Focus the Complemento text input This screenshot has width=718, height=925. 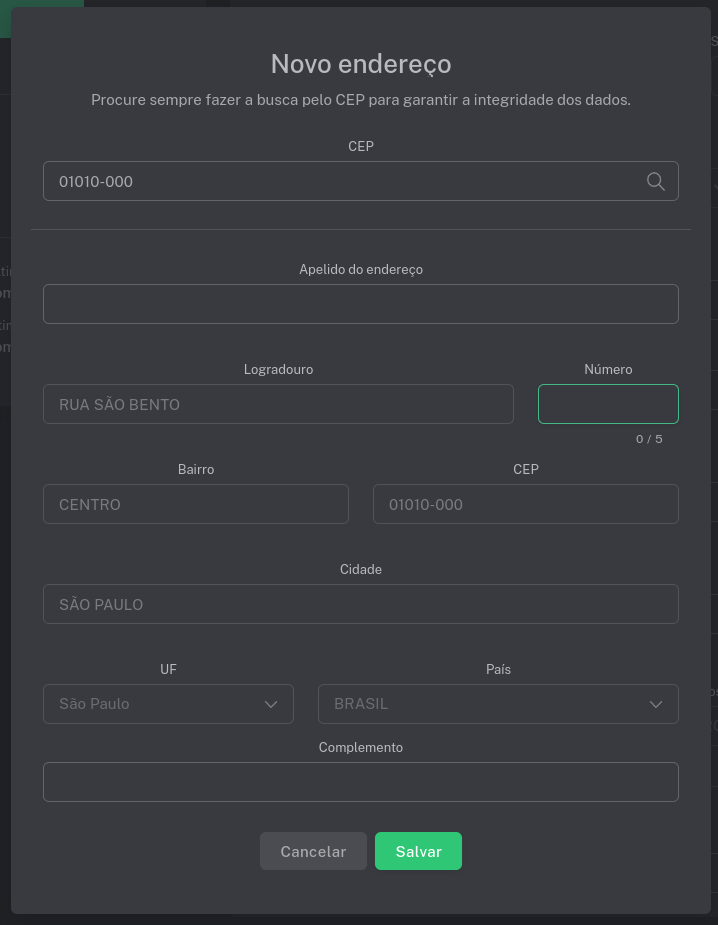pos(360,782)
